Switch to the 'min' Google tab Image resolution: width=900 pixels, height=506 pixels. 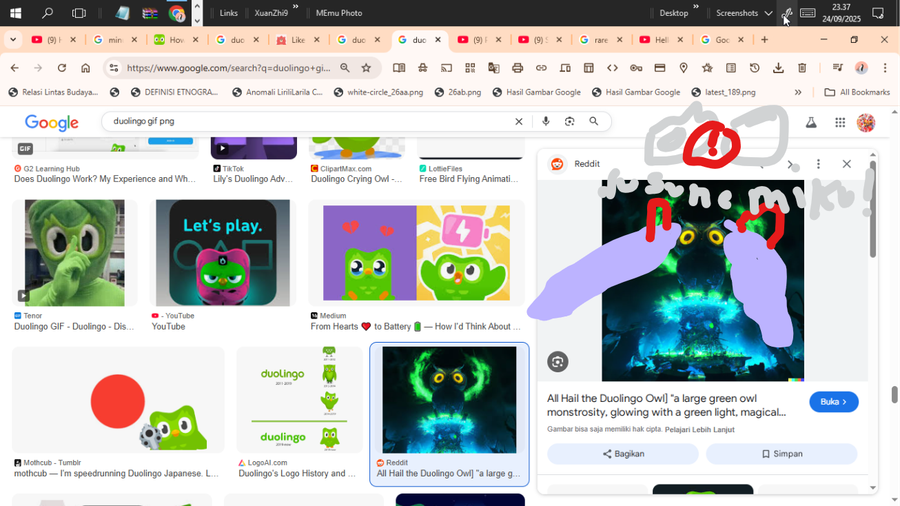pyautogui.click(x=115, y=40)
